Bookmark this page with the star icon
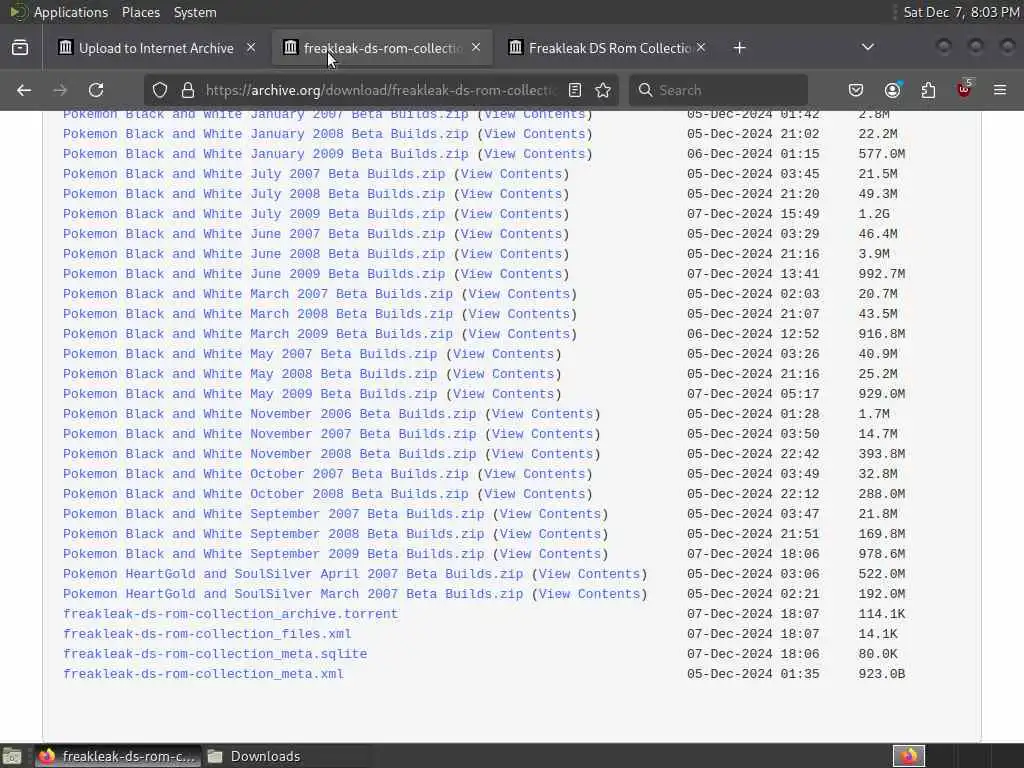 603,90
